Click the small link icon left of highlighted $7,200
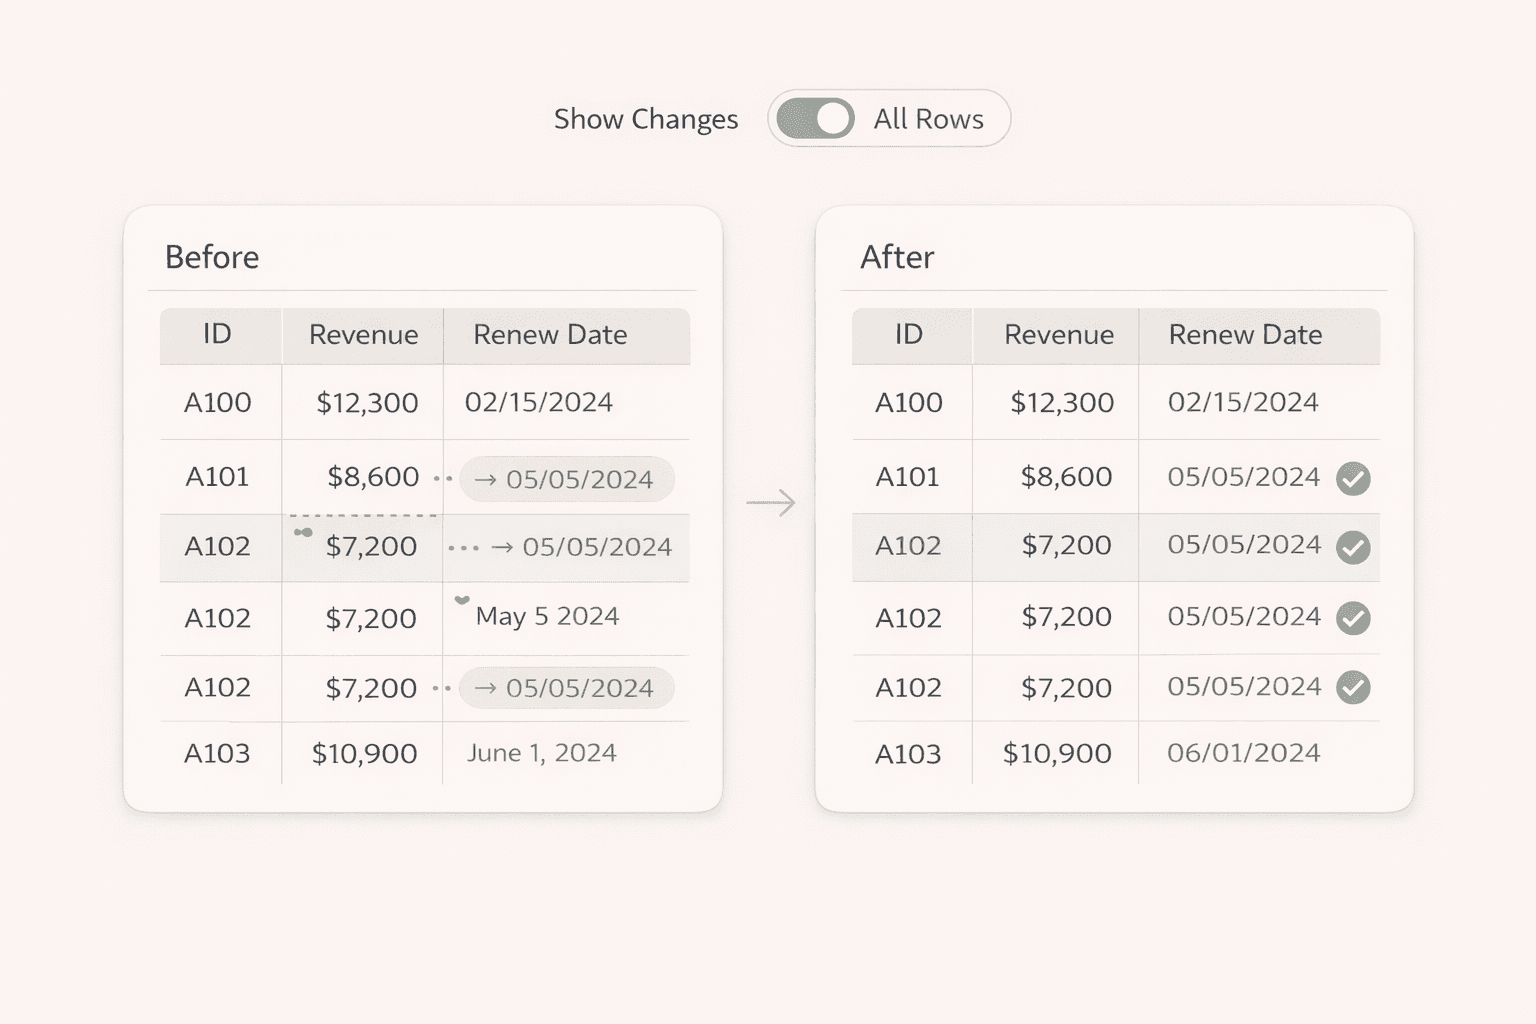The image size is (1536, 1024). (x=303, y=532)
